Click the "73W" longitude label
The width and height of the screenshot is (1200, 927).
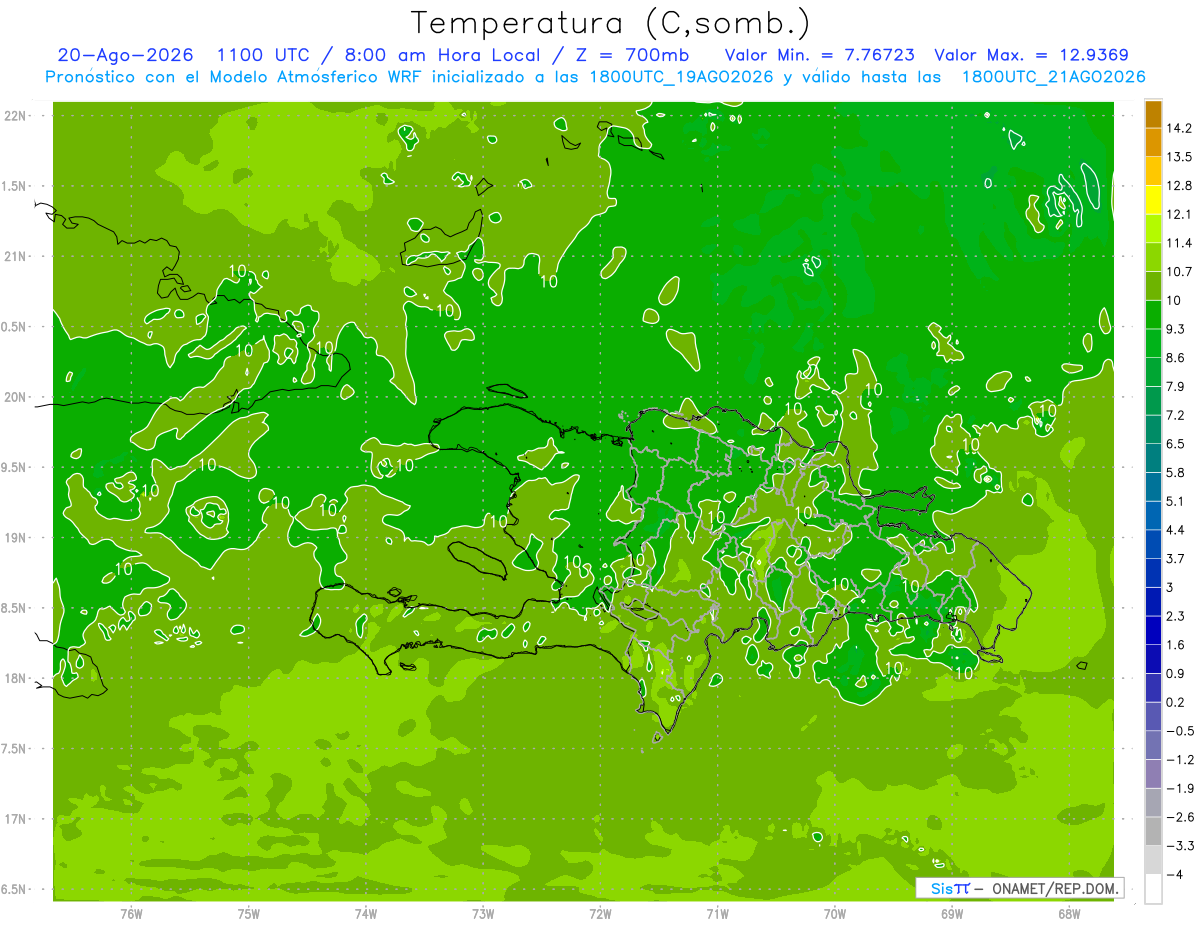(483, 913)
